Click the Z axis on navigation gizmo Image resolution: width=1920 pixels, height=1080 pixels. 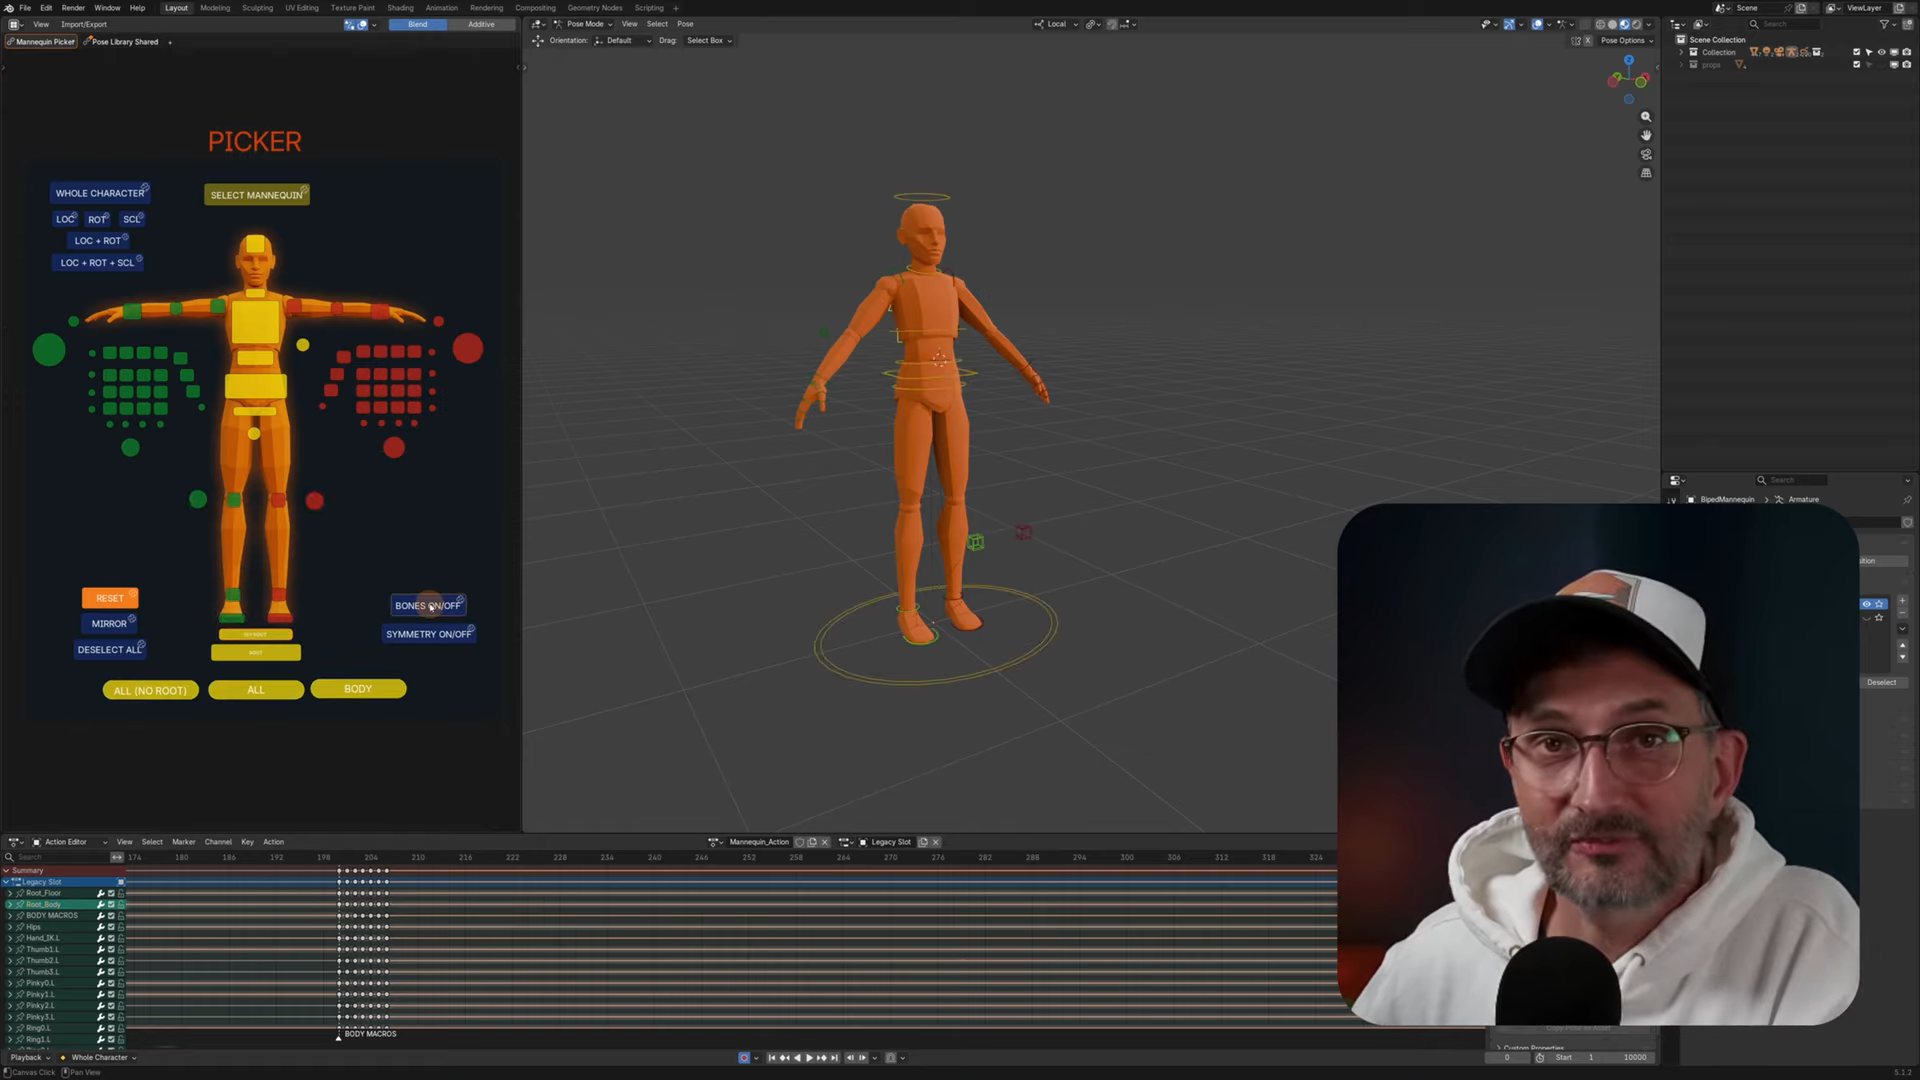pos(1629,60)
